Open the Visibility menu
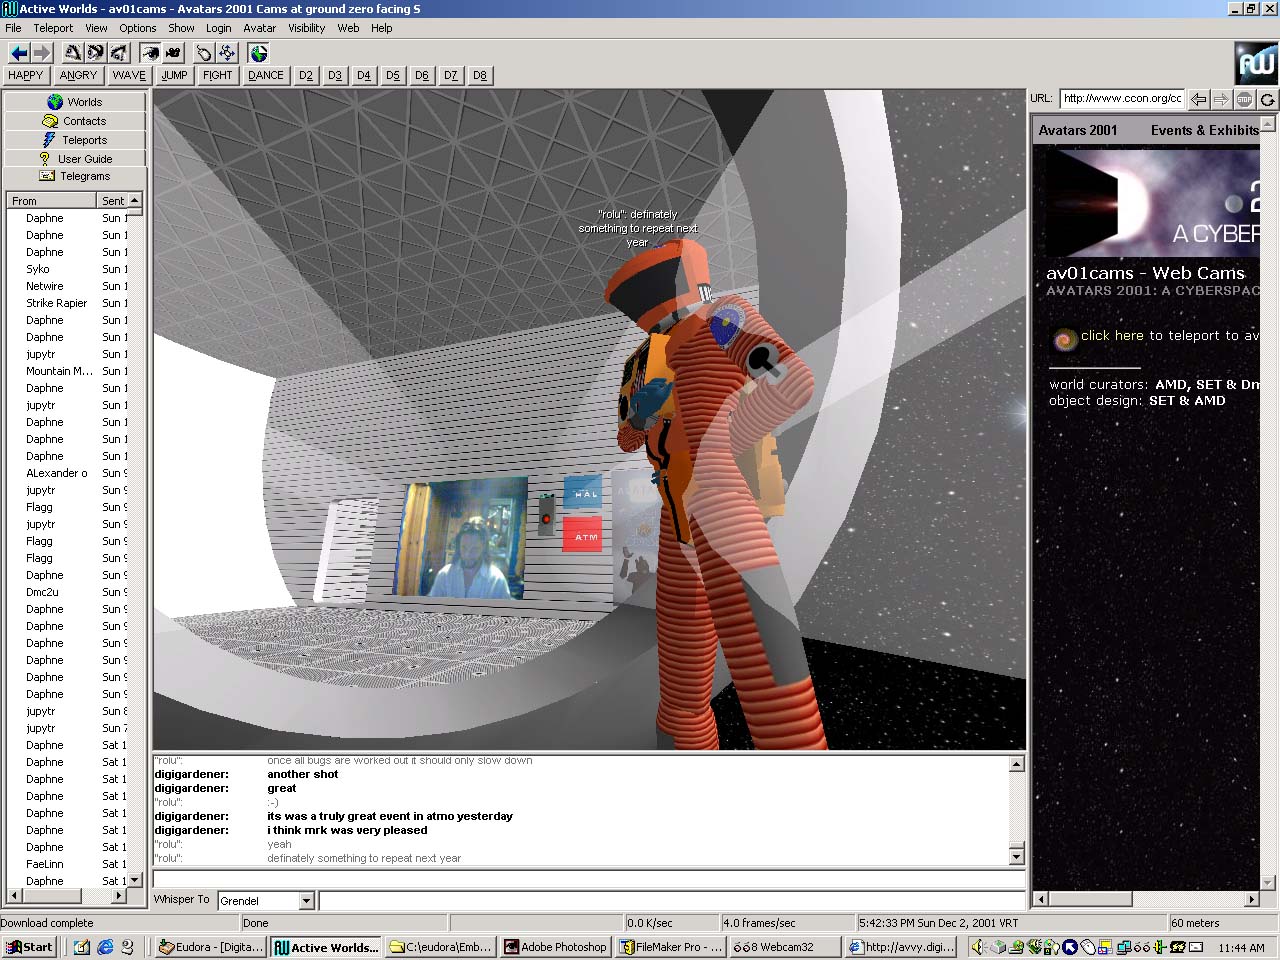 [306, 28]
